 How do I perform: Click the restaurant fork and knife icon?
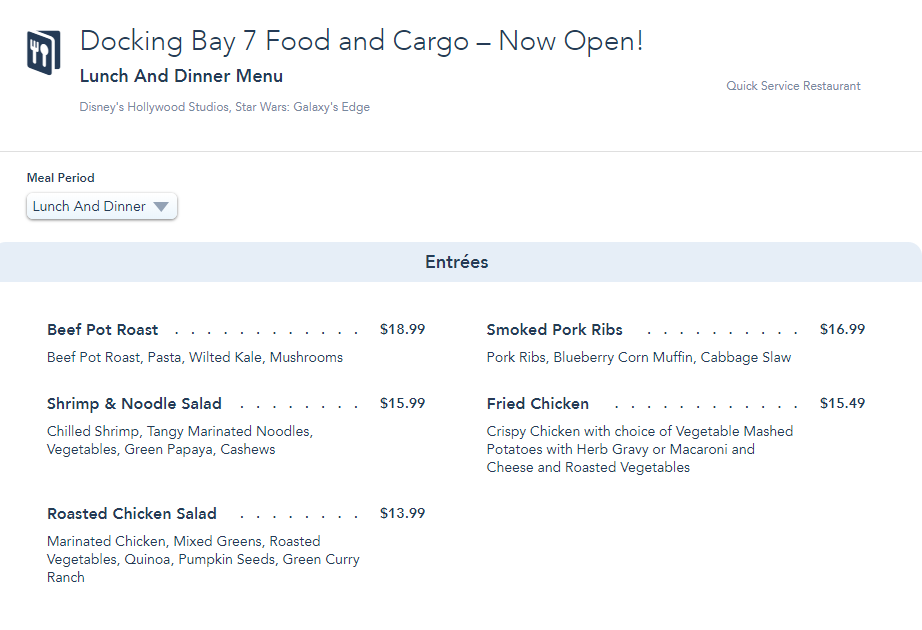pos(43,52)
